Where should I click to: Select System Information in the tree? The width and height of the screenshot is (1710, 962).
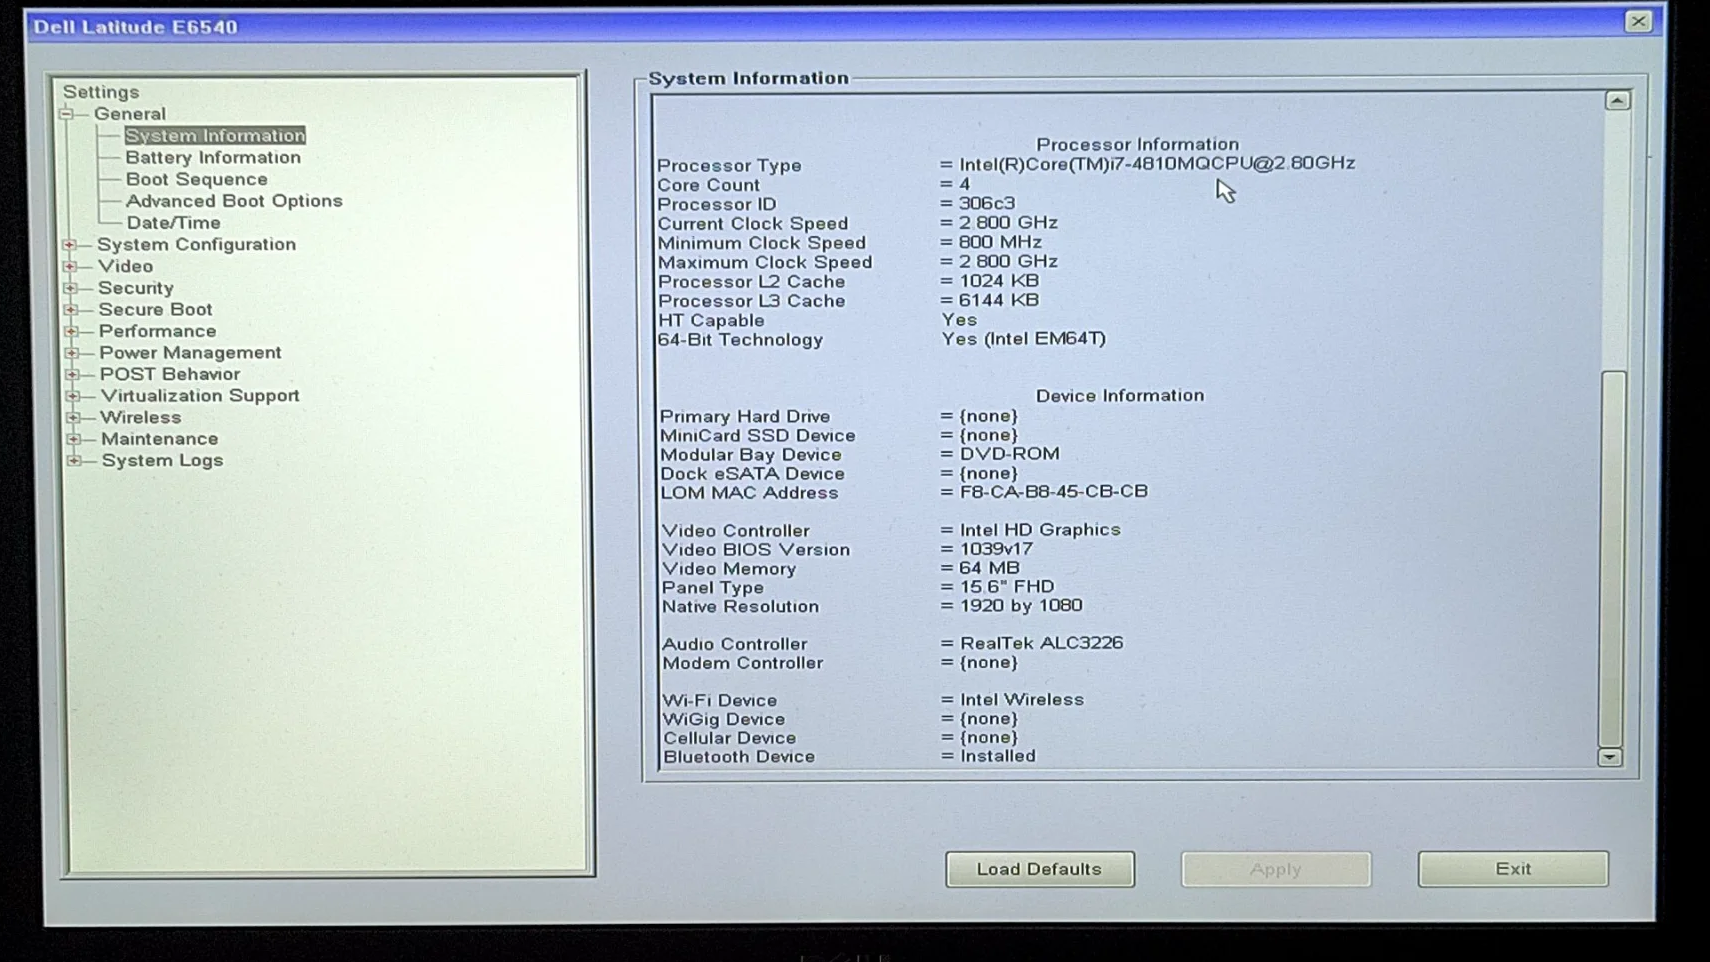215,135
